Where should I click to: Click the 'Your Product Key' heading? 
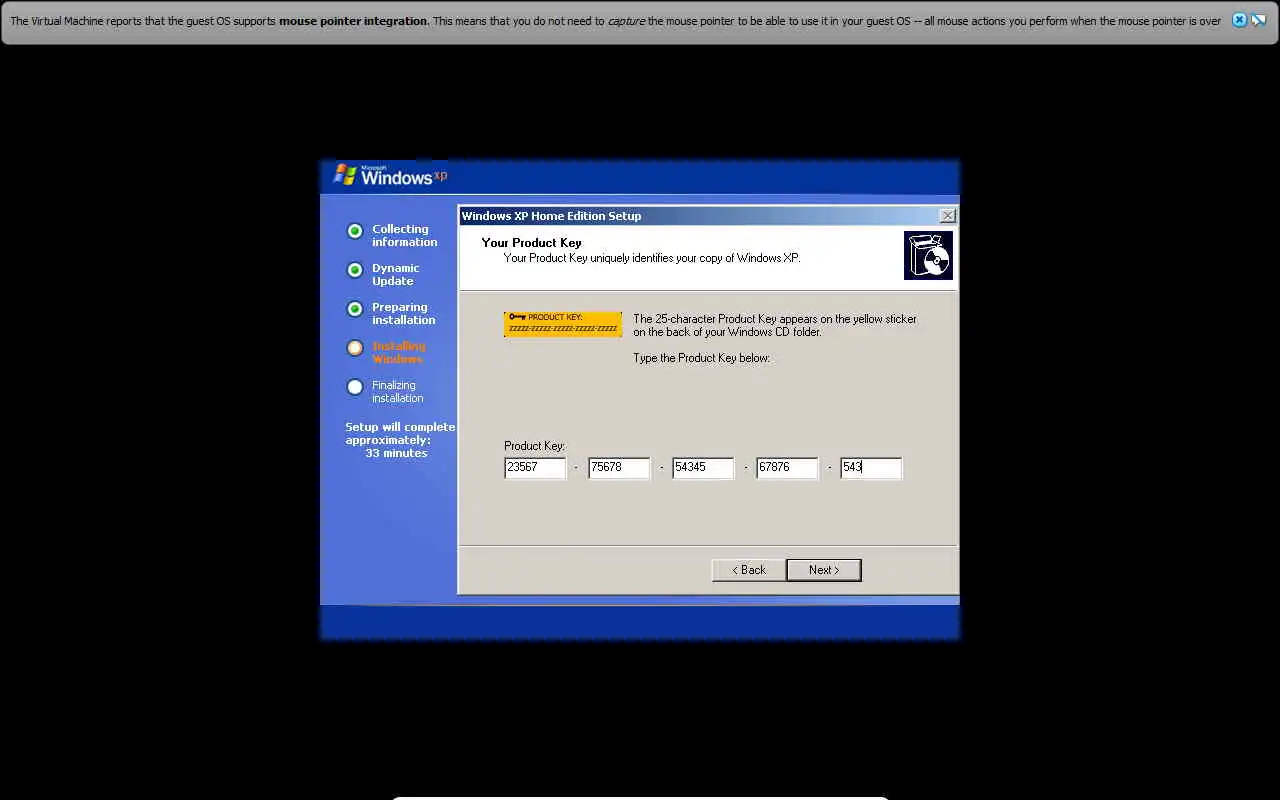point(531,243)
